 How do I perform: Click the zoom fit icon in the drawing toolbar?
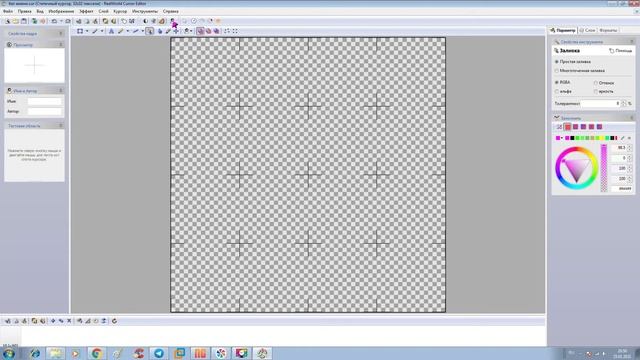[227, 31]
